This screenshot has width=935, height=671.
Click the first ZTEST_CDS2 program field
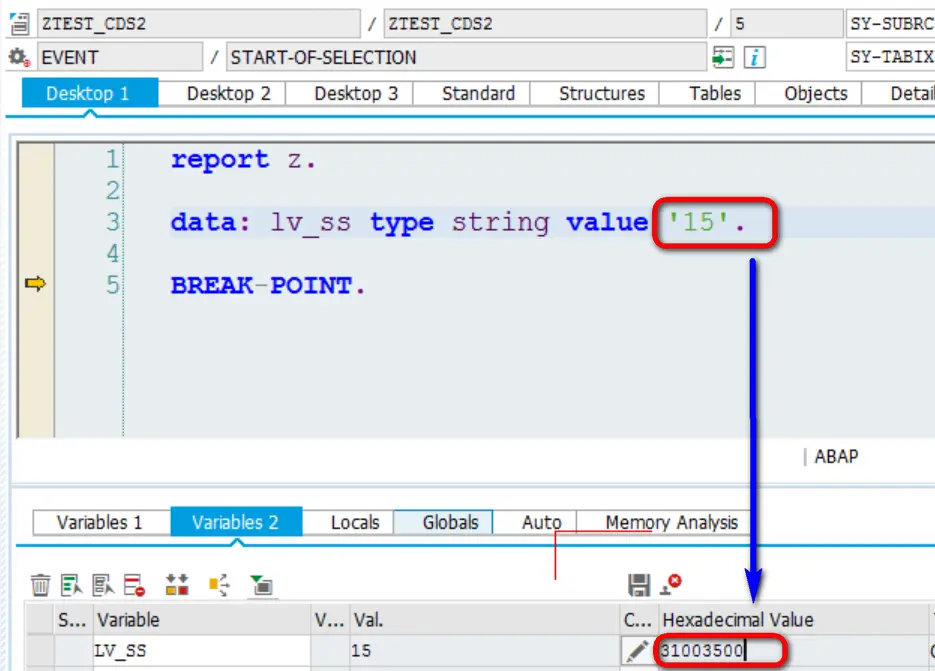coord(199,24)
